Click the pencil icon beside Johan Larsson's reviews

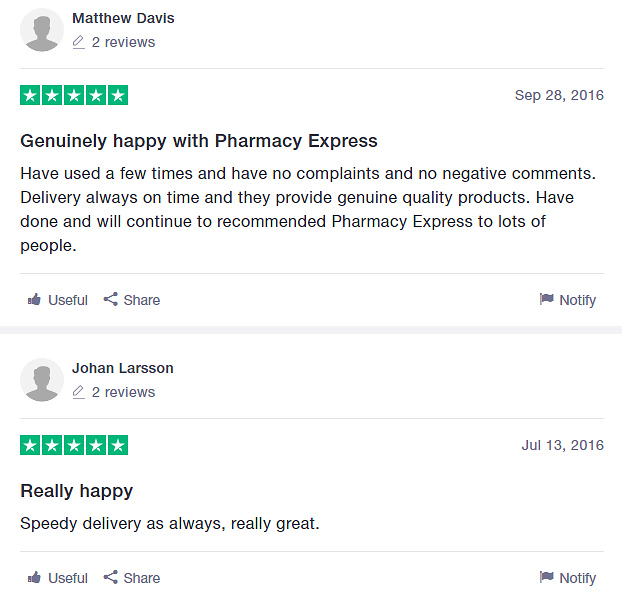(x=79, y=392)
